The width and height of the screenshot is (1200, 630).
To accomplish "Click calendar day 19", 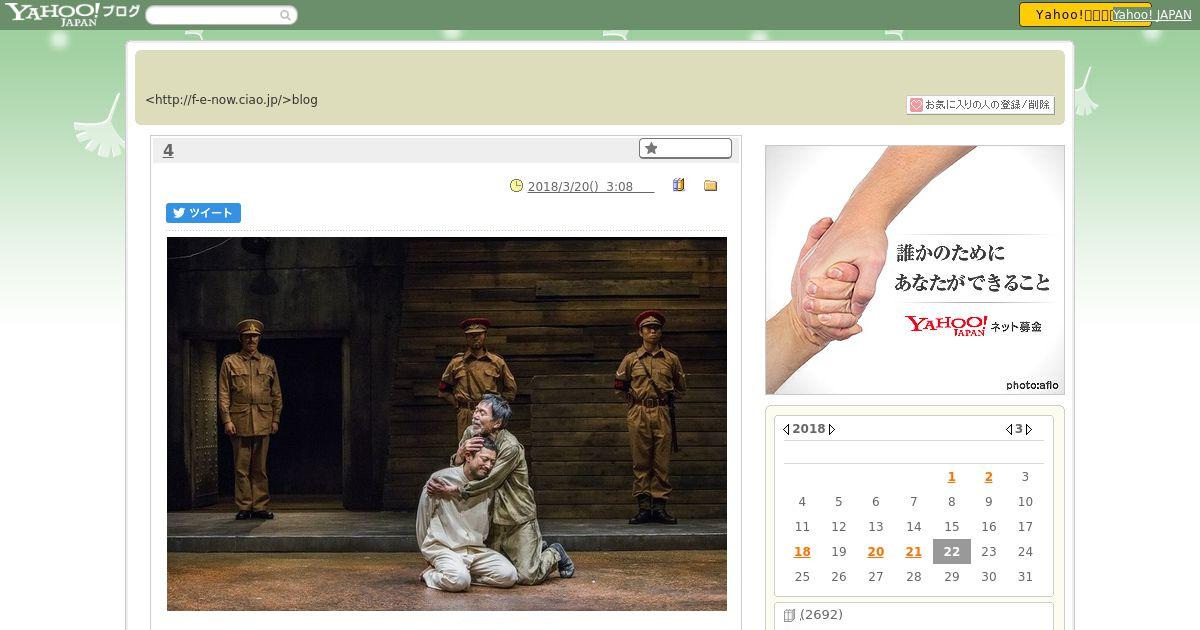I will pyautogui.click(x=839, y=552).
